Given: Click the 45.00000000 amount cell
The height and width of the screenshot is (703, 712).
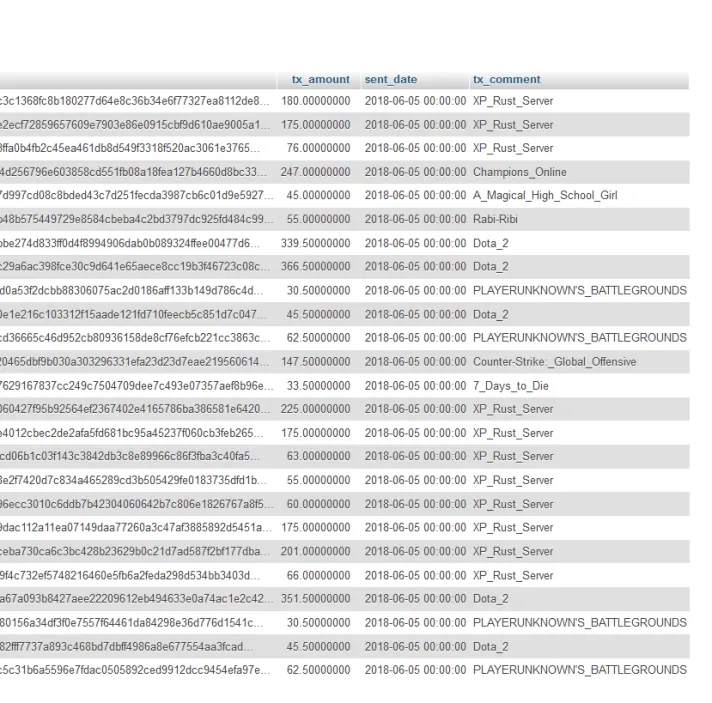Looking at the screenshot, I should [x=318, y=195].
